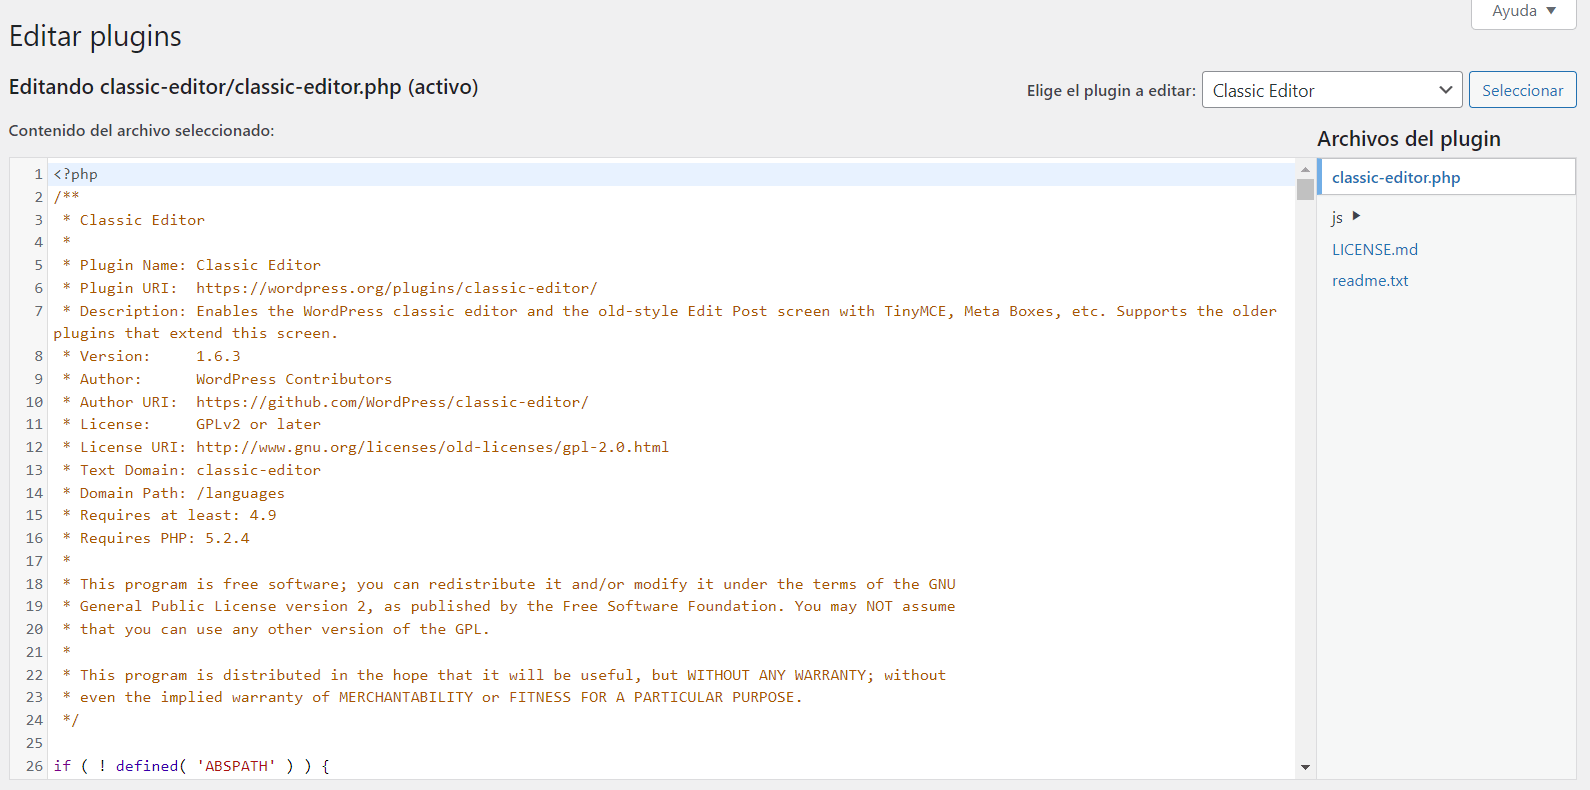Click 'Contenido del archivo seleccionado:' label

(x=141, y=130)
